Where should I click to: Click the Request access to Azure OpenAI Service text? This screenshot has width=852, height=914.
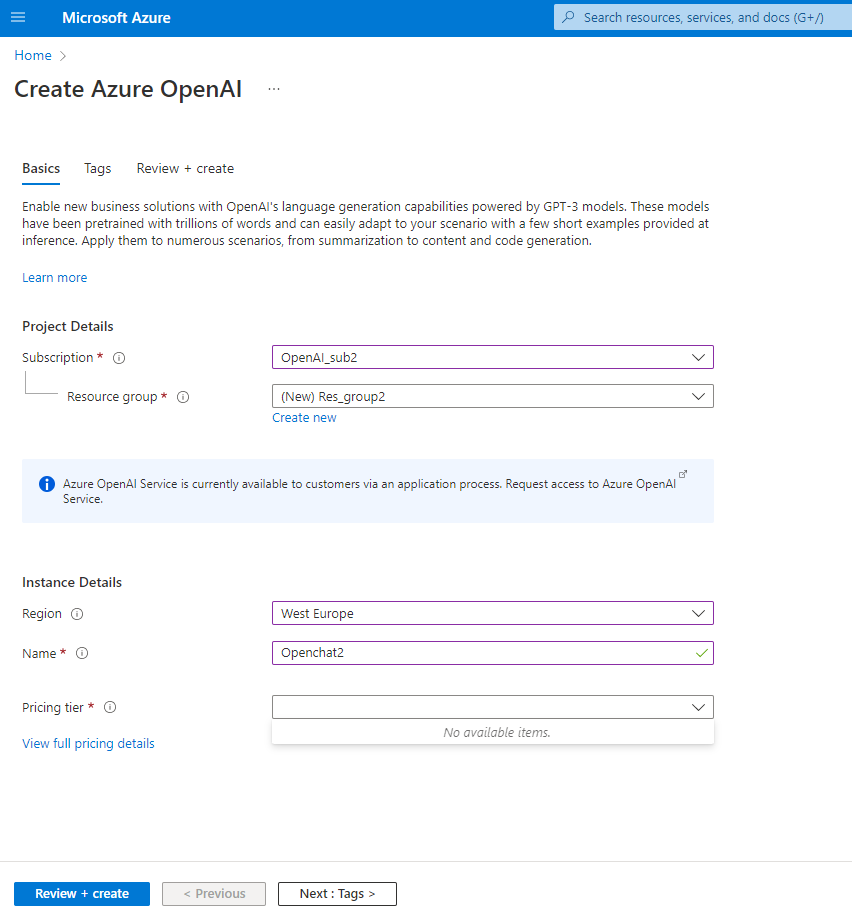[x=590, y=484]
